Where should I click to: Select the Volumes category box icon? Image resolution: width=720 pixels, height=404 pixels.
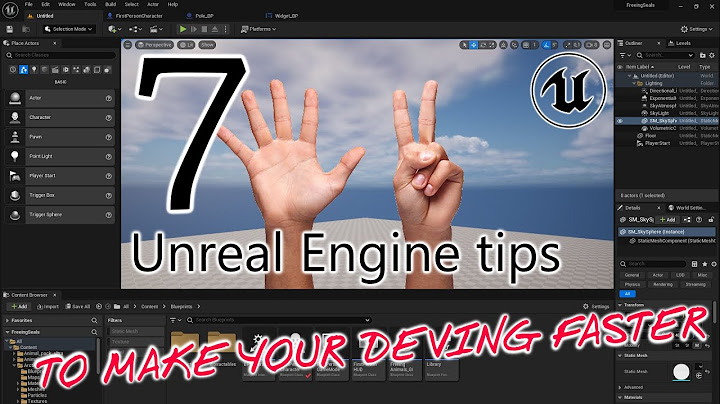[x=97, y=70]
